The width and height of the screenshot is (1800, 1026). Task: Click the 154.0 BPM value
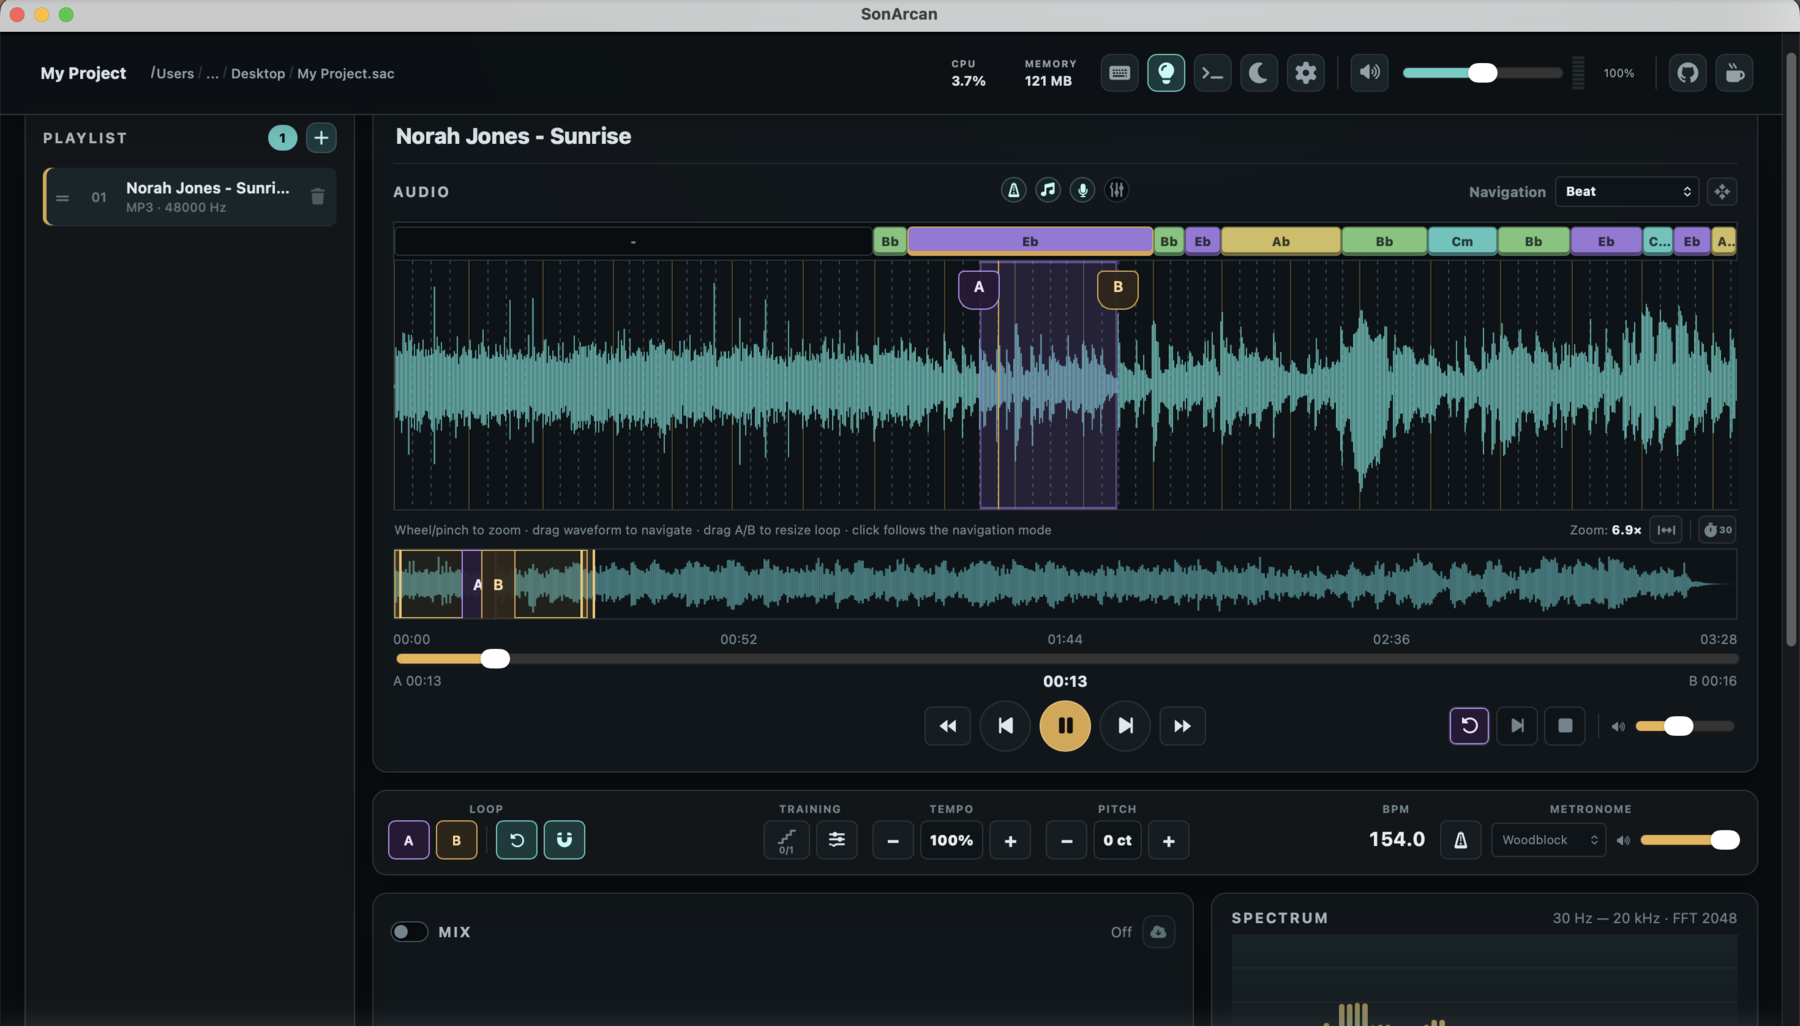pyautogui.click(x=1397, y=840)
